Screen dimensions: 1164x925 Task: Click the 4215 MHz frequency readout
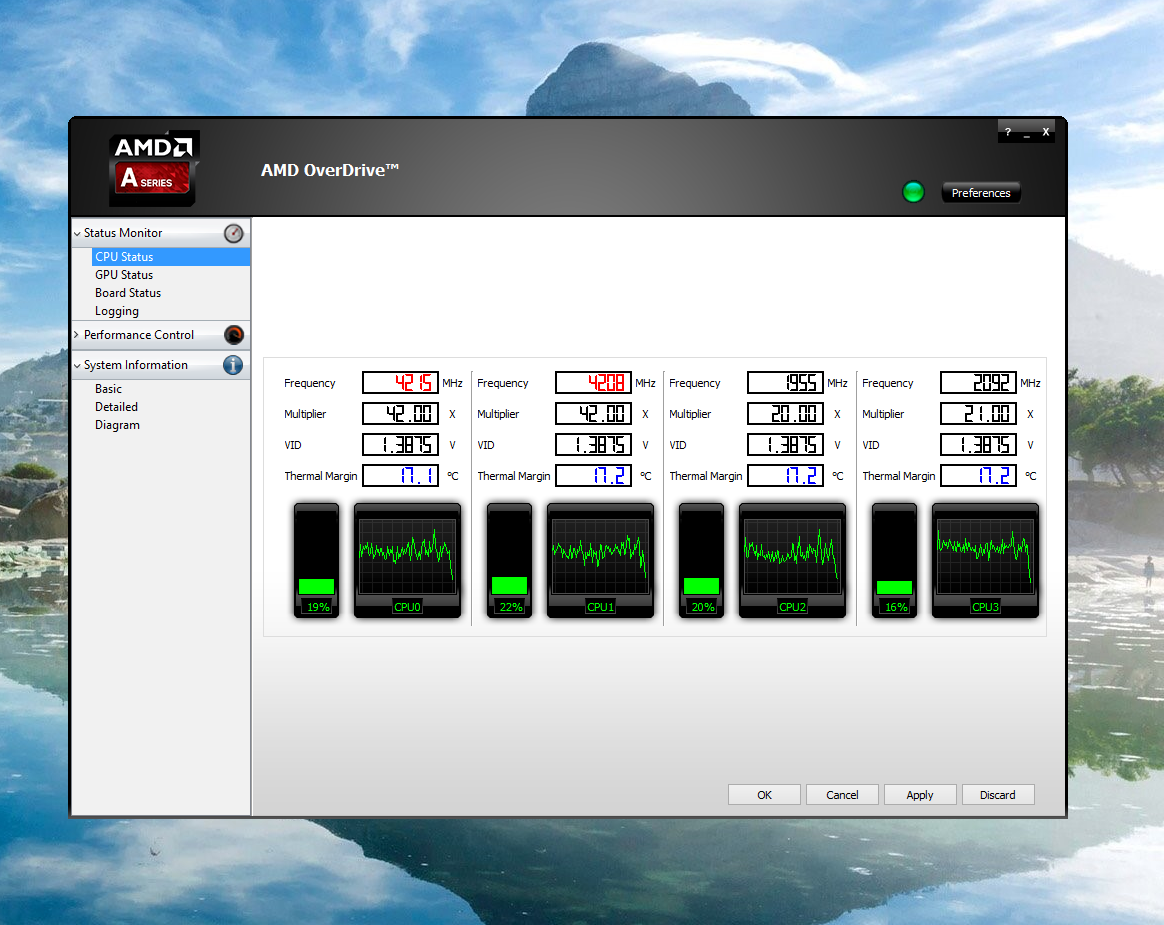[400, 383]
